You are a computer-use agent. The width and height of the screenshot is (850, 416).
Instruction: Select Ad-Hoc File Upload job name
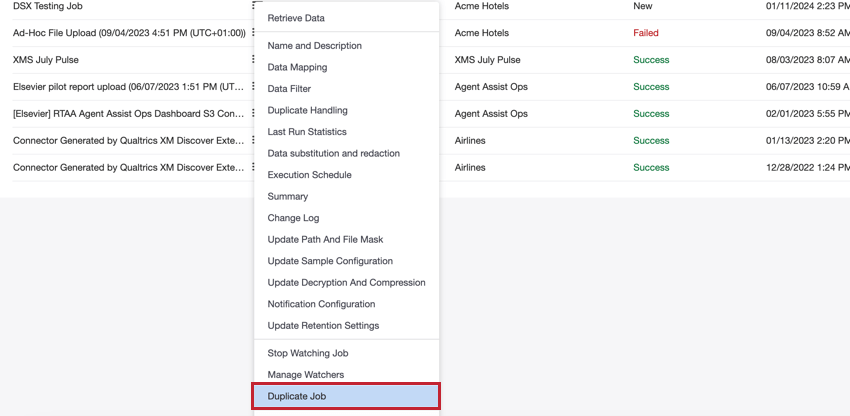(x=129, y=33)
